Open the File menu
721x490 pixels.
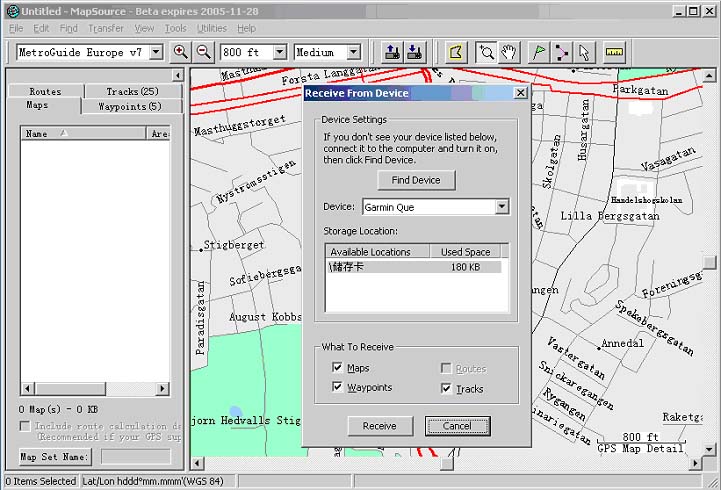[16, 28]
